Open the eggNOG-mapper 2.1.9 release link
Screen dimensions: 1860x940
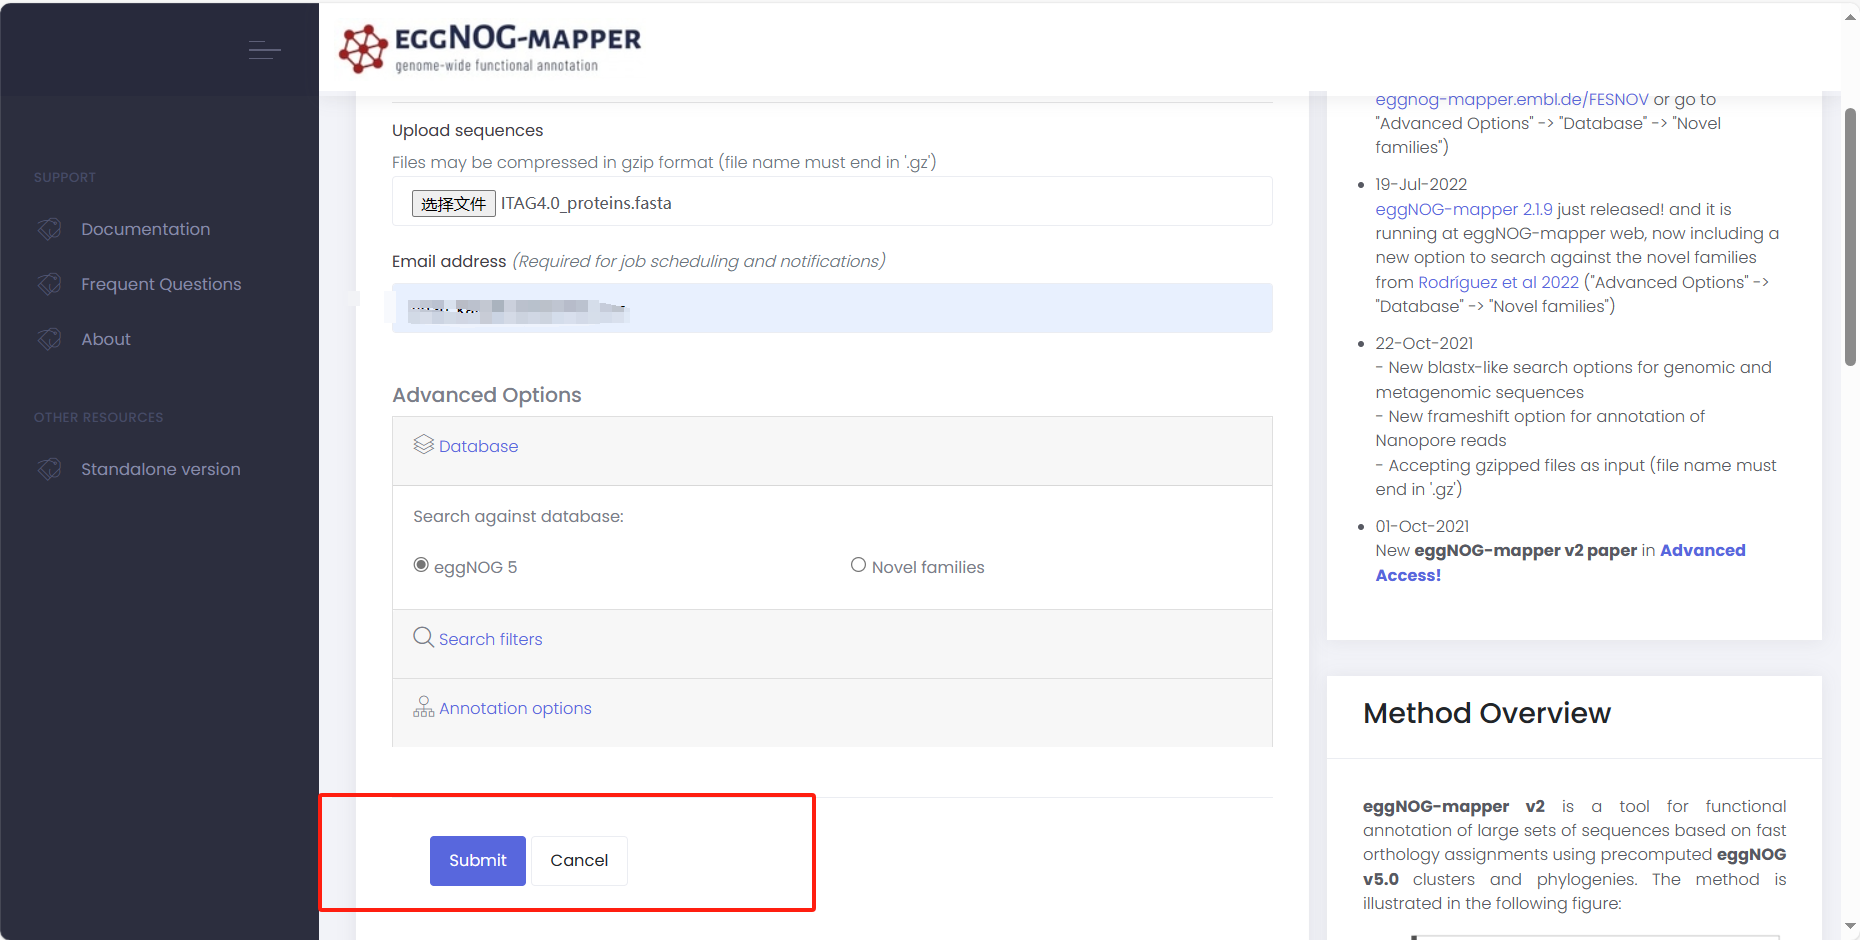[x=1464, y=209]
